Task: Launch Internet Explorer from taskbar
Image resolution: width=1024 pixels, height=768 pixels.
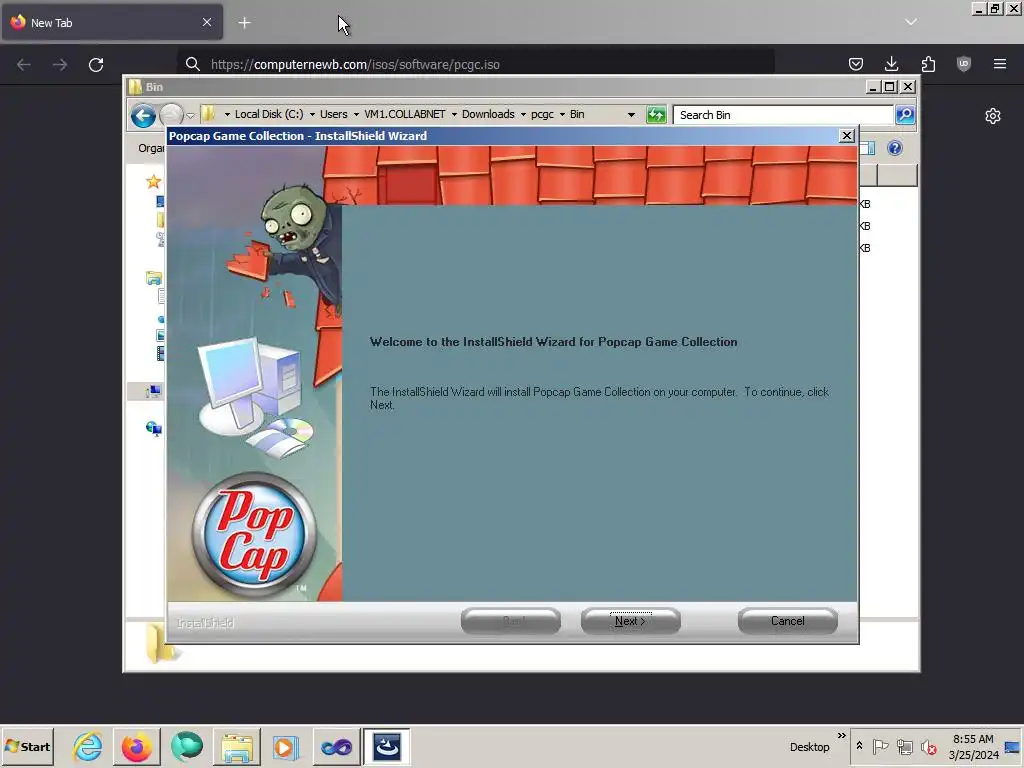Action: (88, 746)
